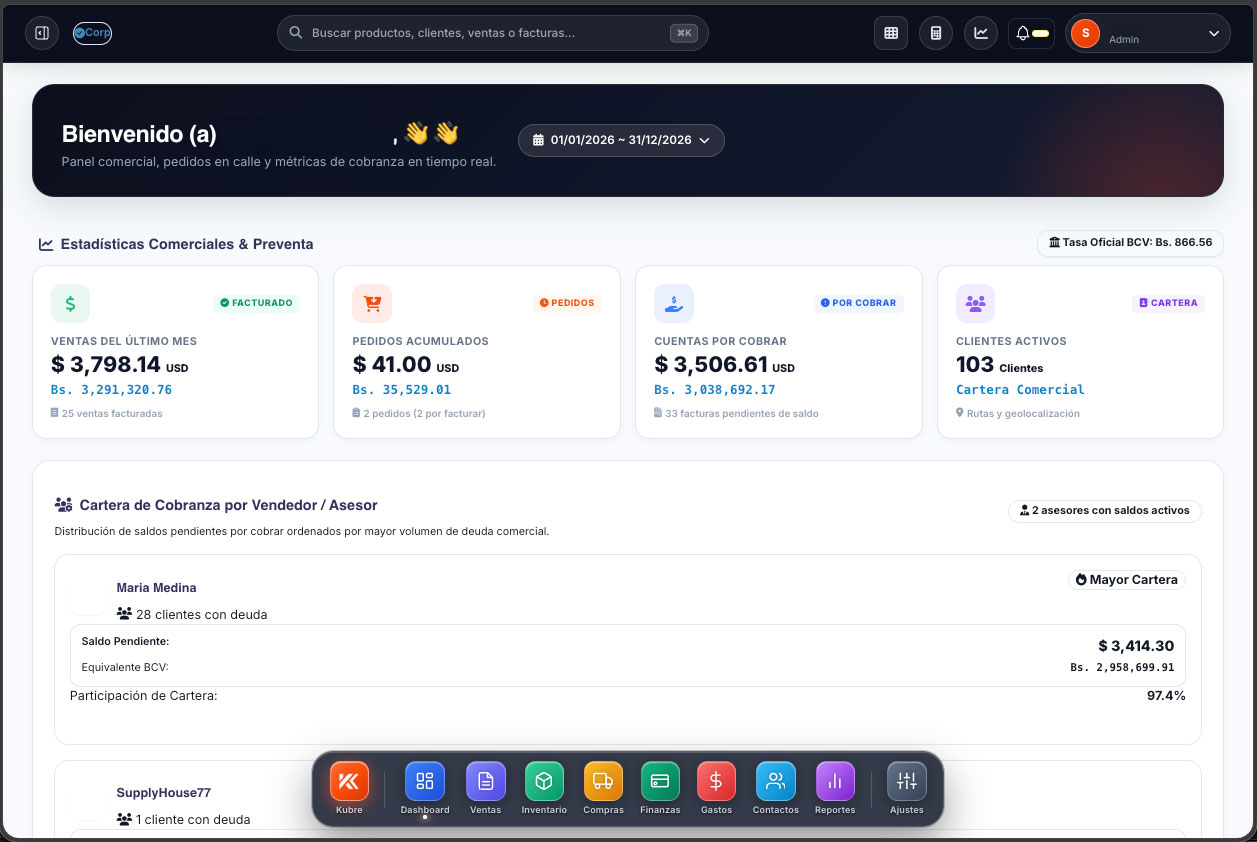Viewport: 1257px width, 842px height.
Task: Click Bs. 3,038,692.17 value
Action: pos(715,390)
